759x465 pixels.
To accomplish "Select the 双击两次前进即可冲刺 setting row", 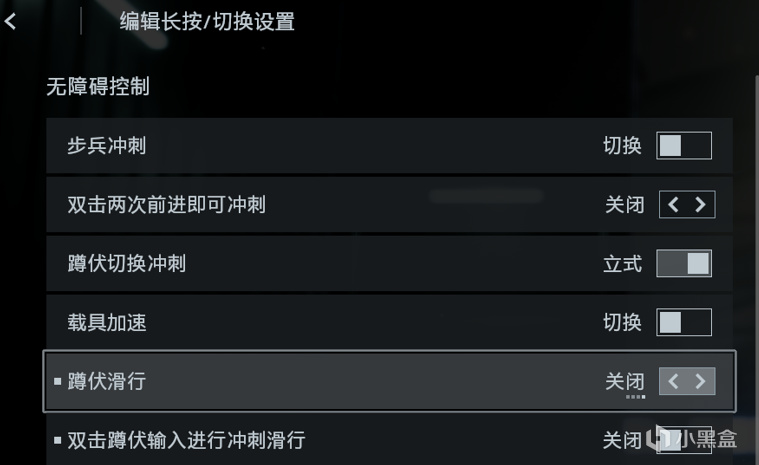I will [300, 205].
